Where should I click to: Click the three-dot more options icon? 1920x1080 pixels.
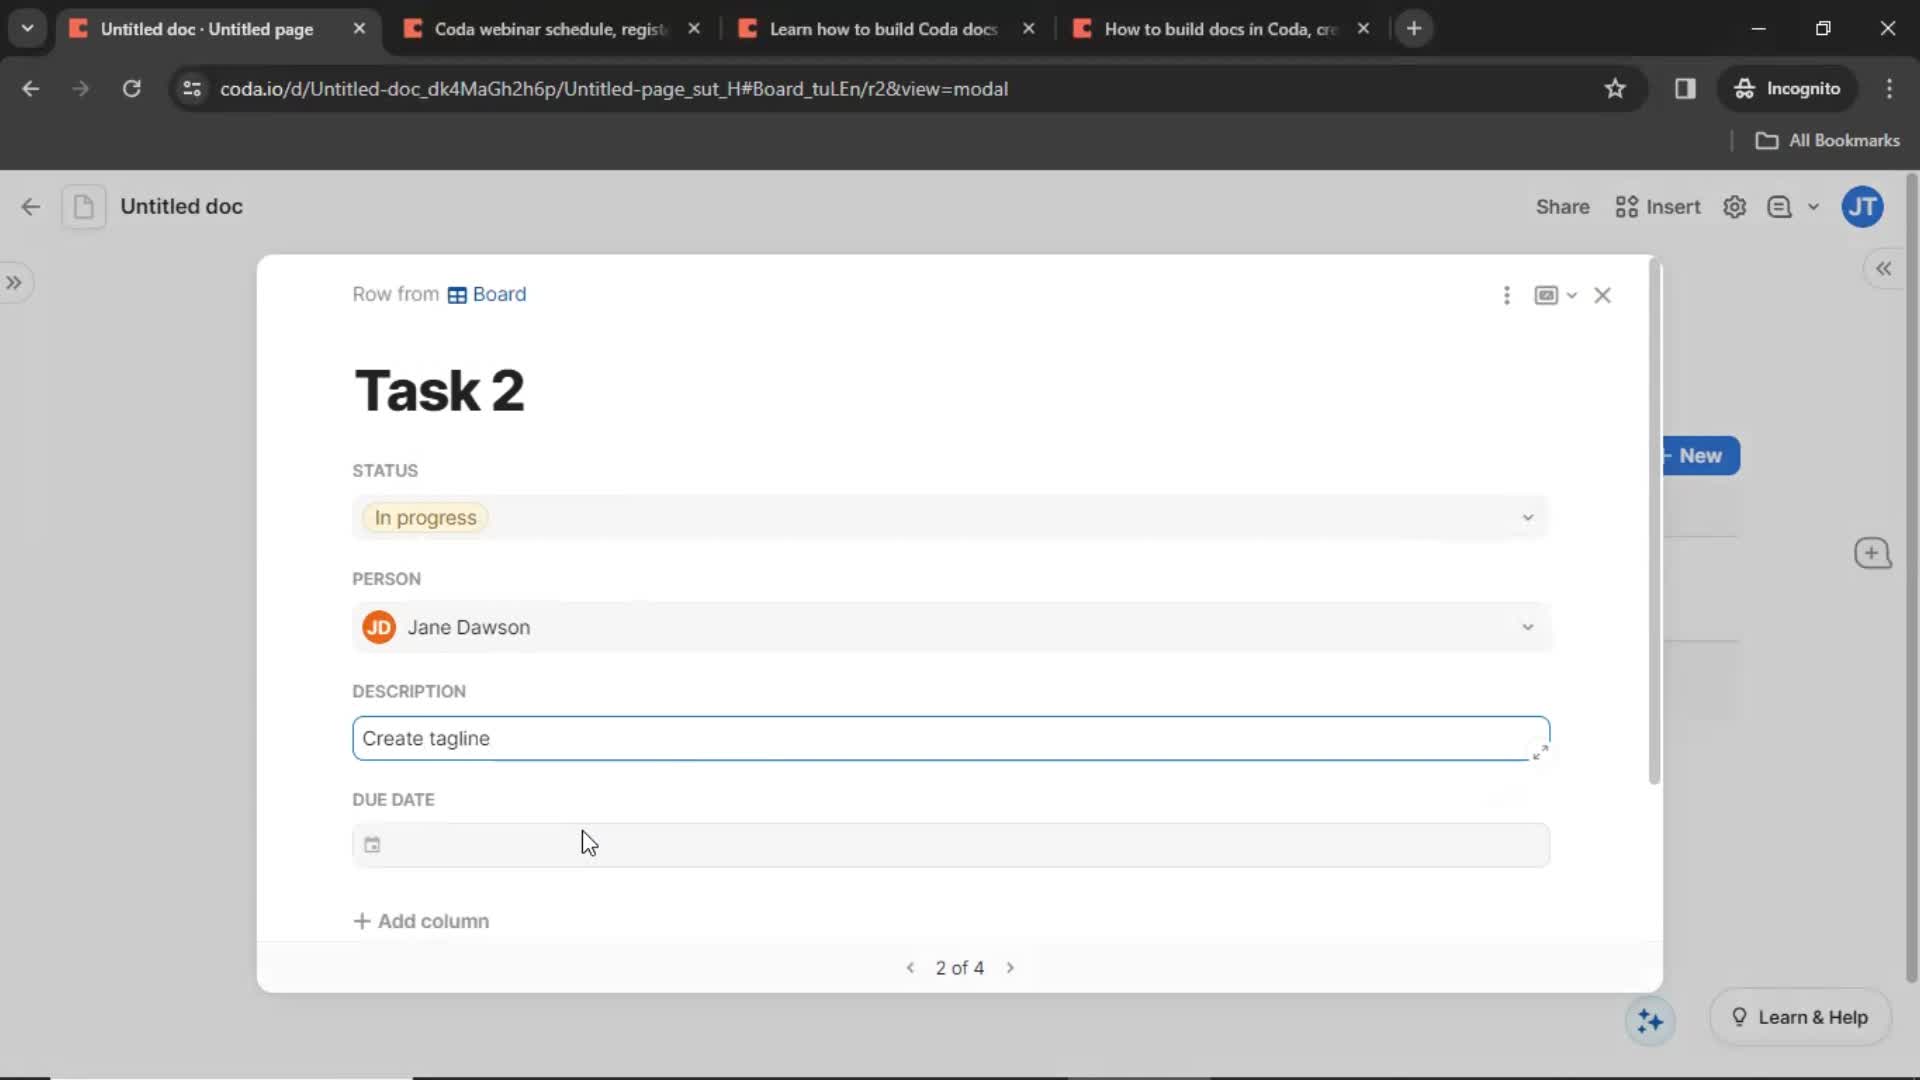1506,294
